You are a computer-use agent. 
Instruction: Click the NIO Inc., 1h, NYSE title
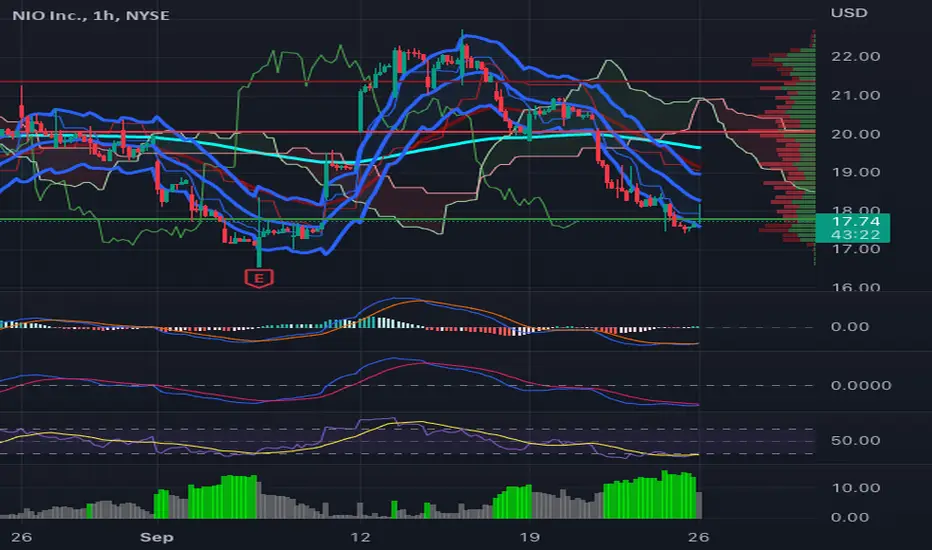pyautogui.click(x=91, y=15)
